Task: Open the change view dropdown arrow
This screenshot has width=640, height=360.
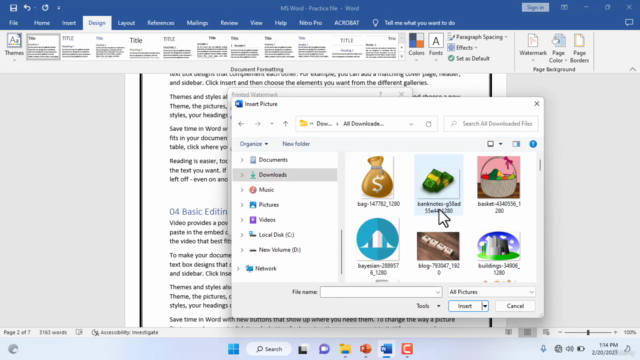Action: (x=500, y=144)
